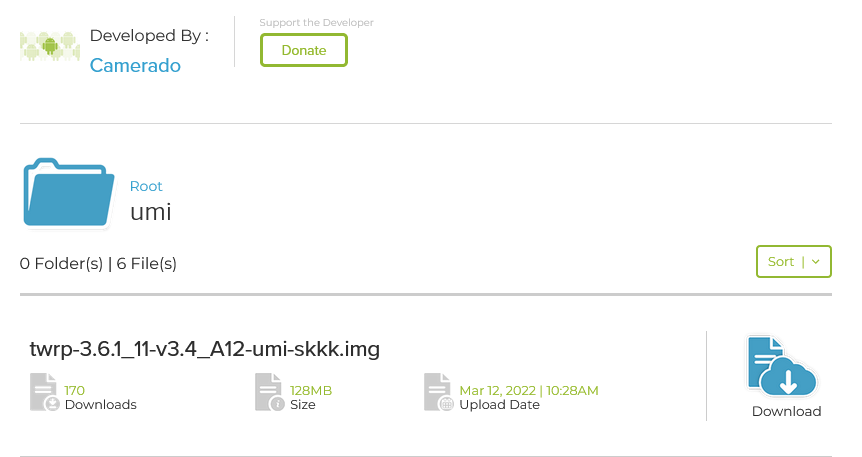The height and width of the screenshot is (457, 862).
Task: Click the chevron arrow inside Sort button
Action: coord(816,262)
